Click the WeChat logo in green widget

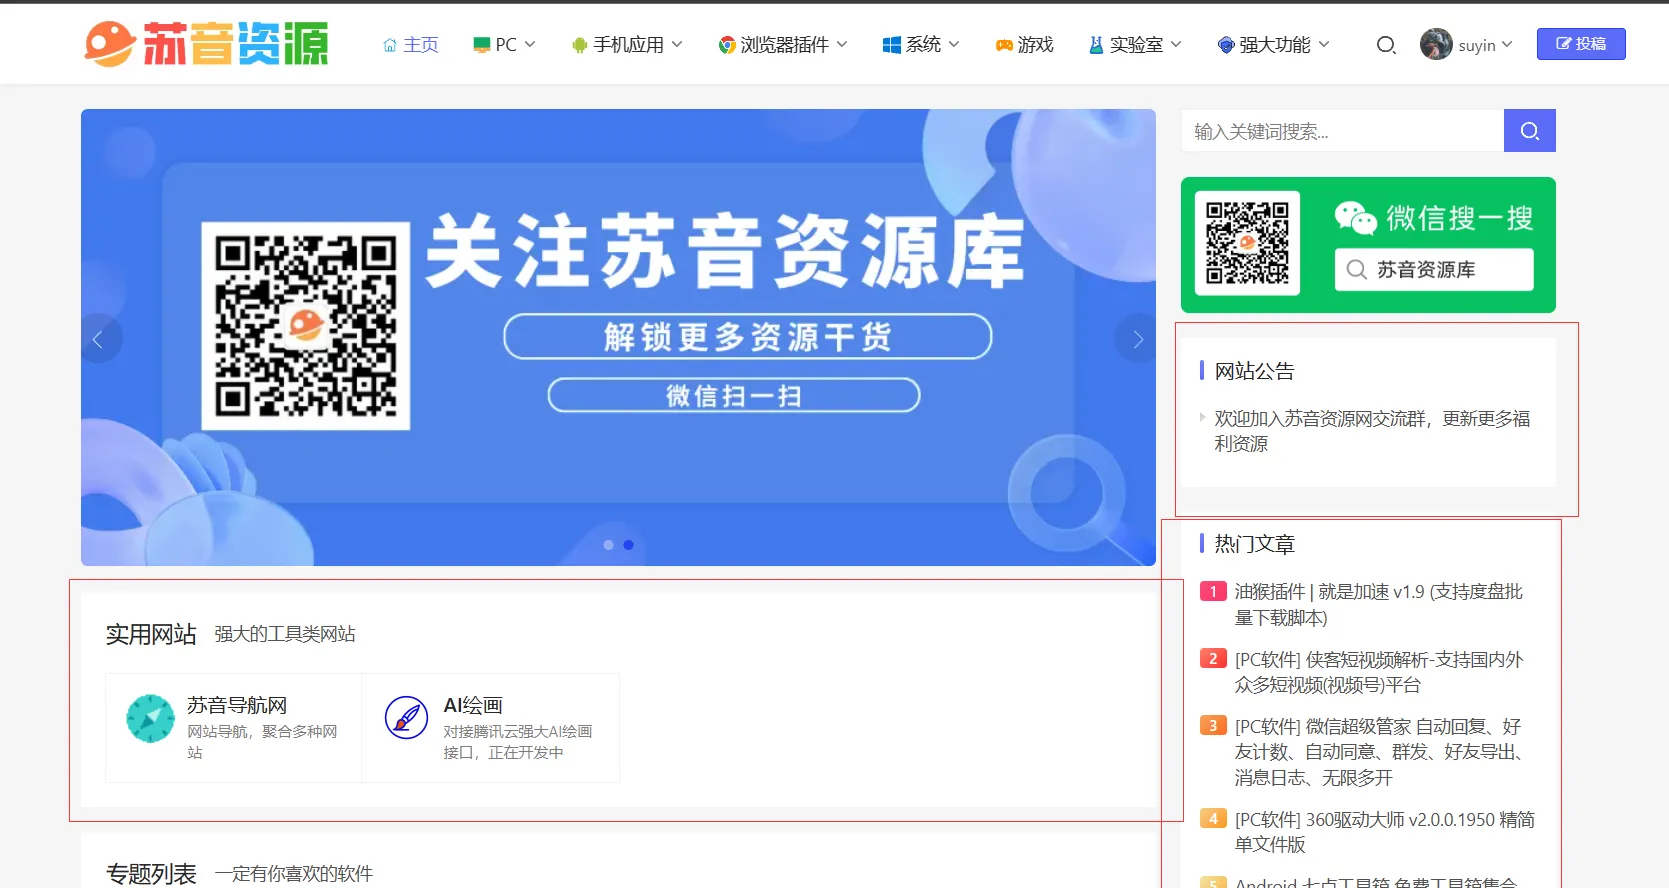1355,217
